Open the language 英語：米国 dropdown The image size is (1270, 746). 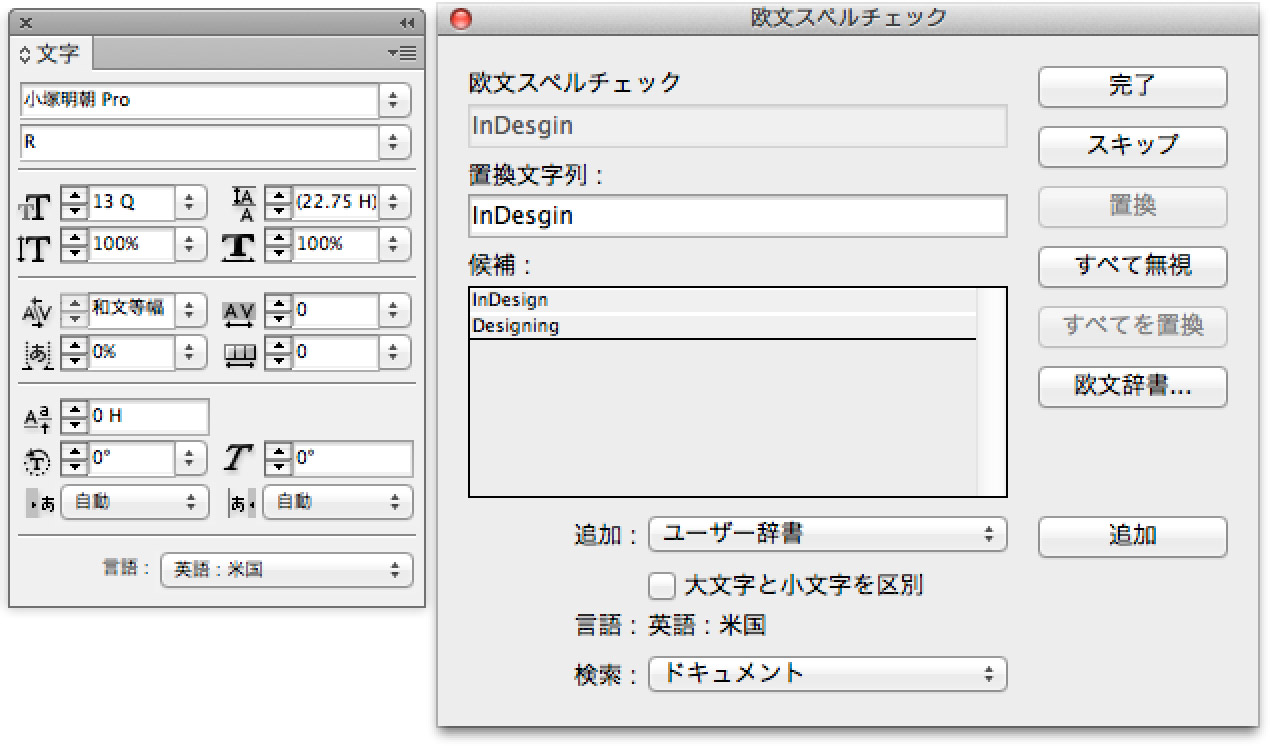pos(286,570)
